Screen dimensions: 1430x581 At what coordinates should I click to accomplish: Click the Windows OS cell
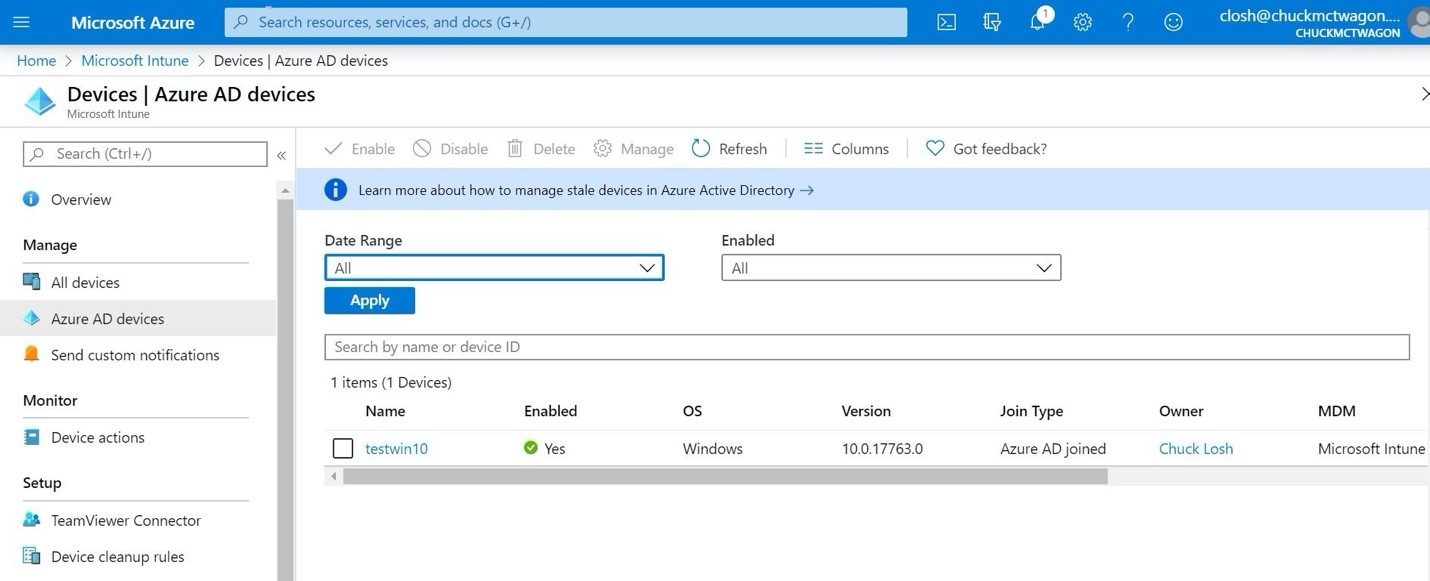713,449
